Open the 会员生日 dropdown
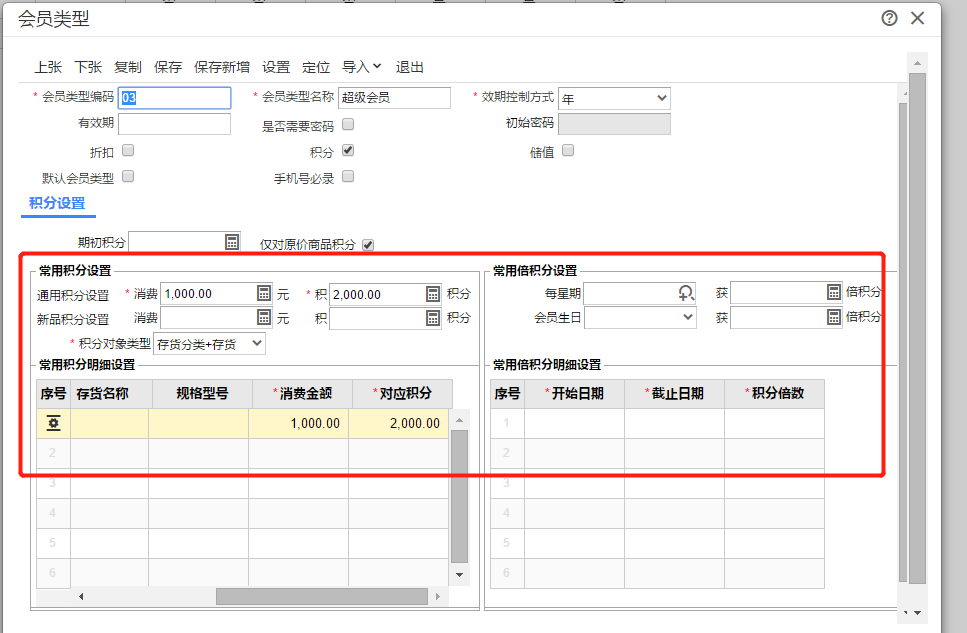967x633 pixels. click(640, 318)
